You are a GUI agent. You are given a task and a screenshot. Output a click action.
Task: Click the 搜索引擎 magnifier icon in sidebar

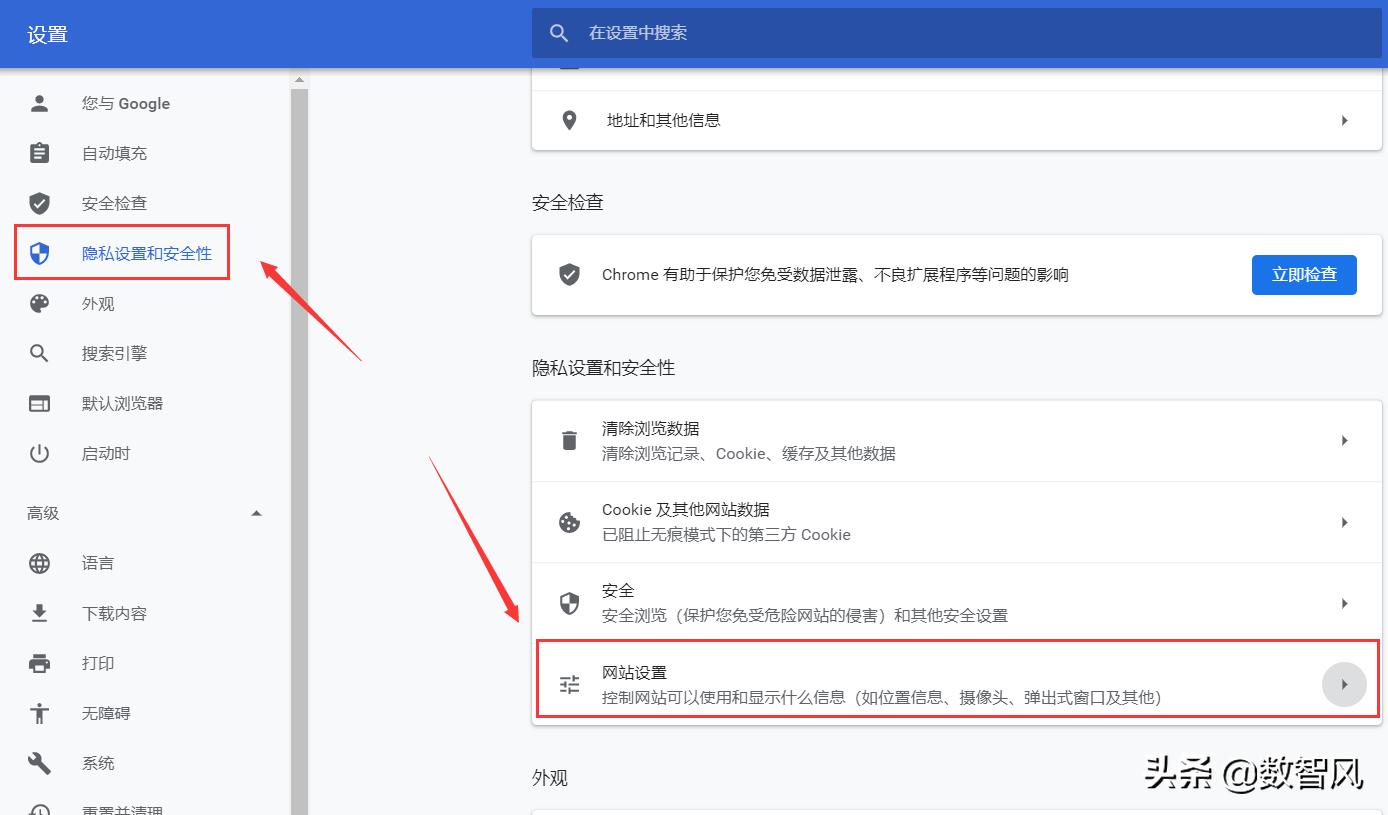click(39, 353)
